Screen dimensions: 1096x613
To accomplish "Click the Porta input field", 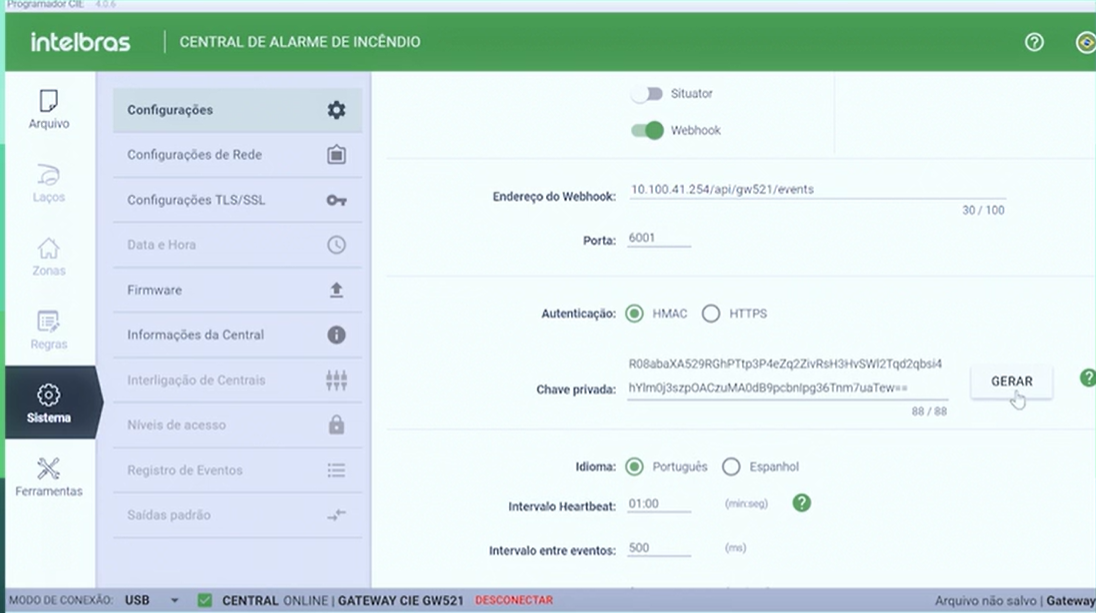I will coord(658,239).
